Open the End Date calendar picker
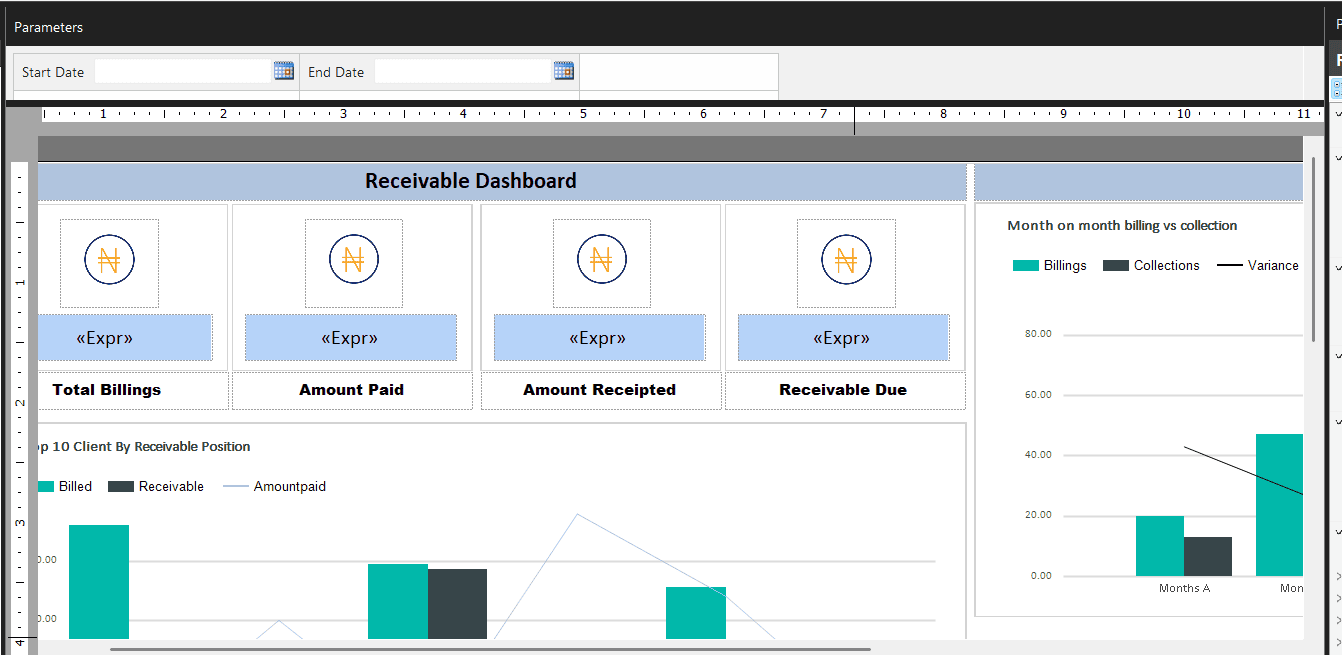This screenshot has height=655, width=1342. [x=564, y=71]
